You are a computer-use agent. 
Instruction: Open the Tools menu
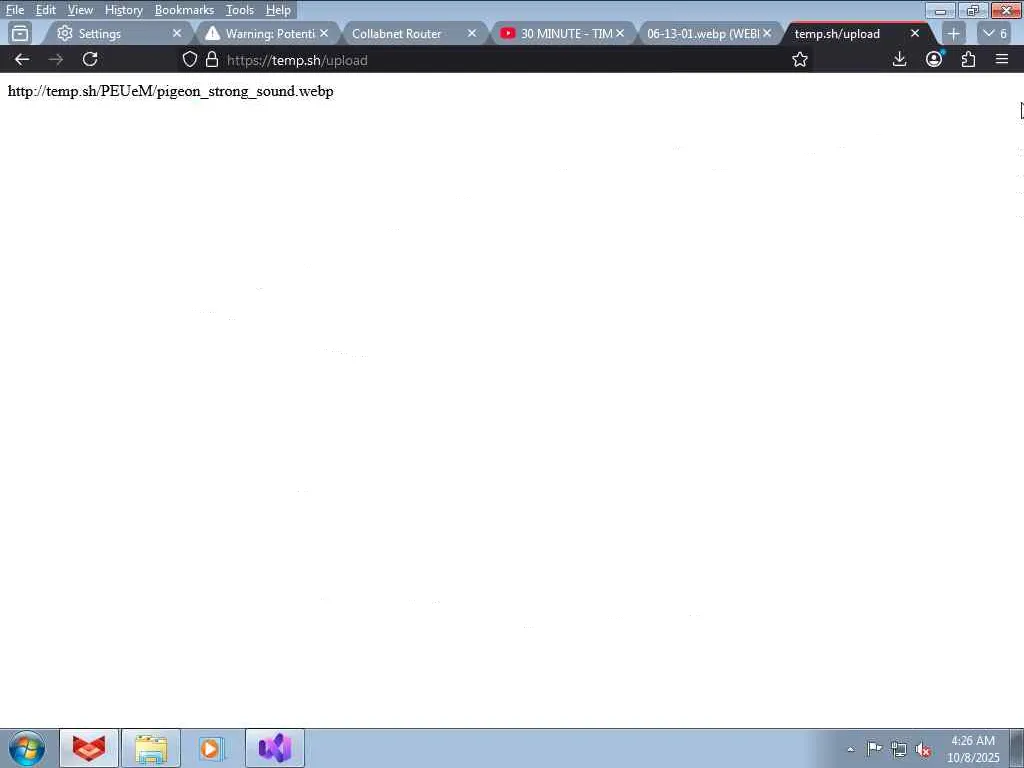pyautogui.click(x=240, y=10)
